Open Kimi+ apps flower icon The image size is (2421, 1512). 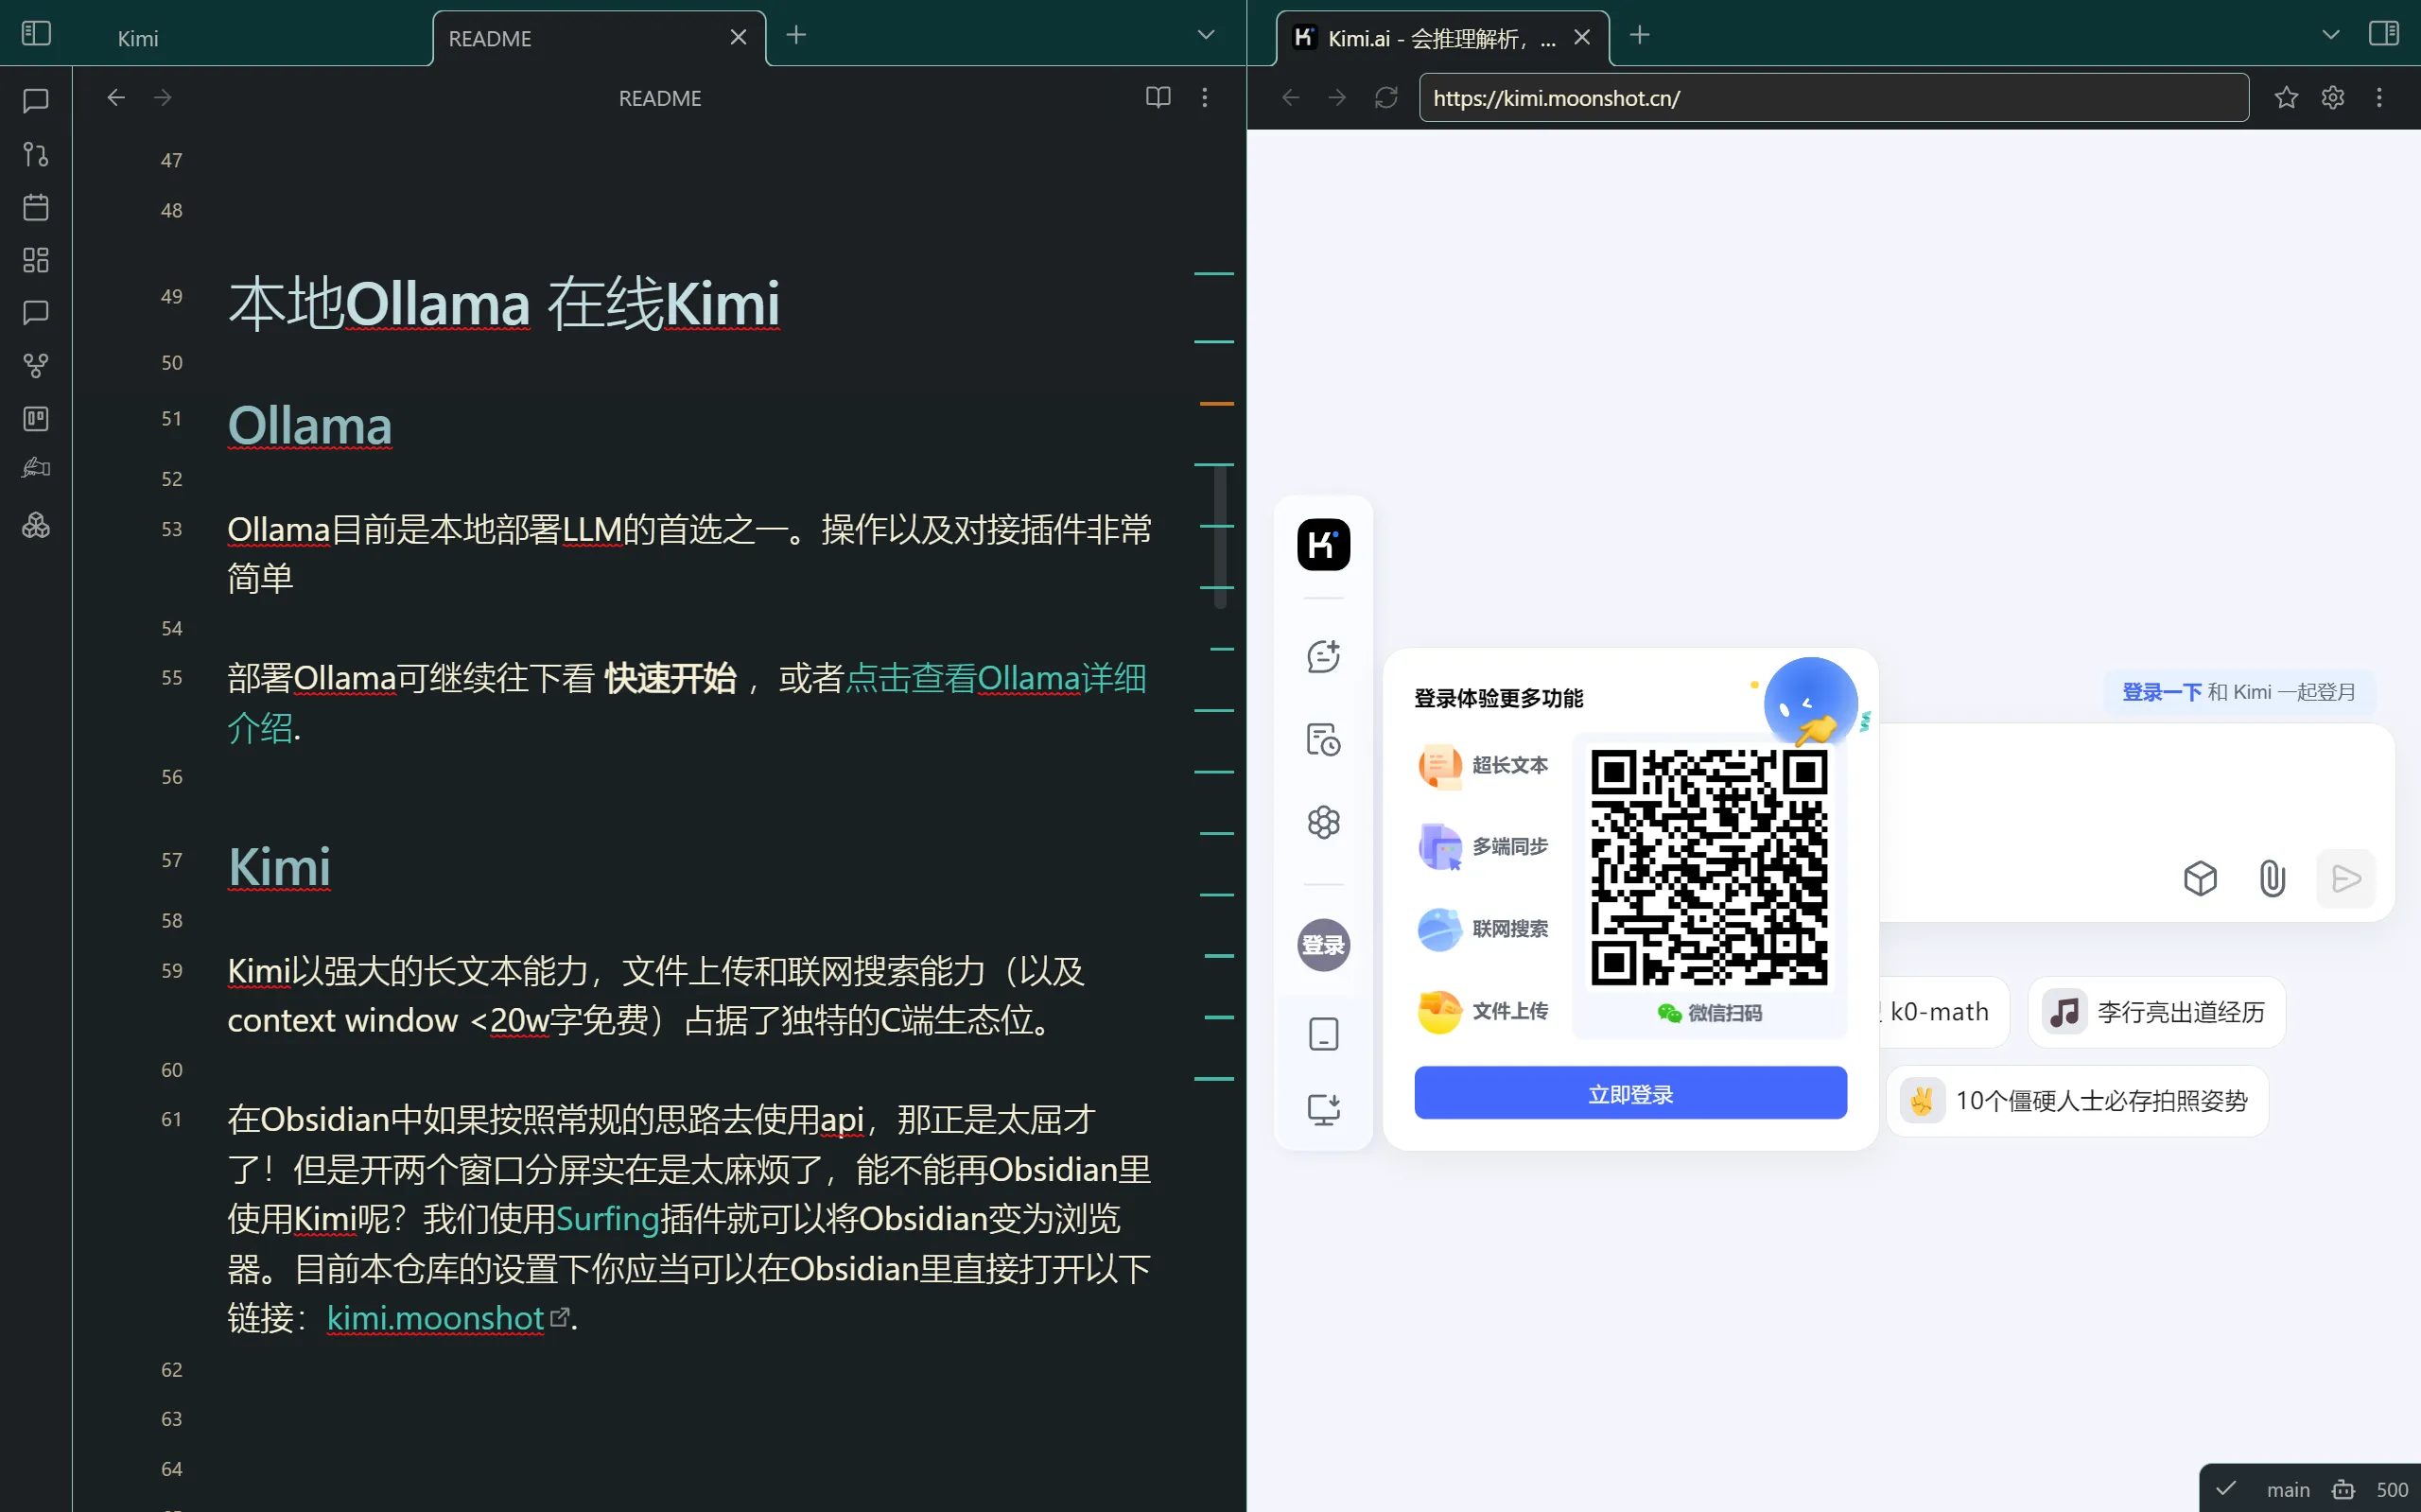[x=1323, y=823]
